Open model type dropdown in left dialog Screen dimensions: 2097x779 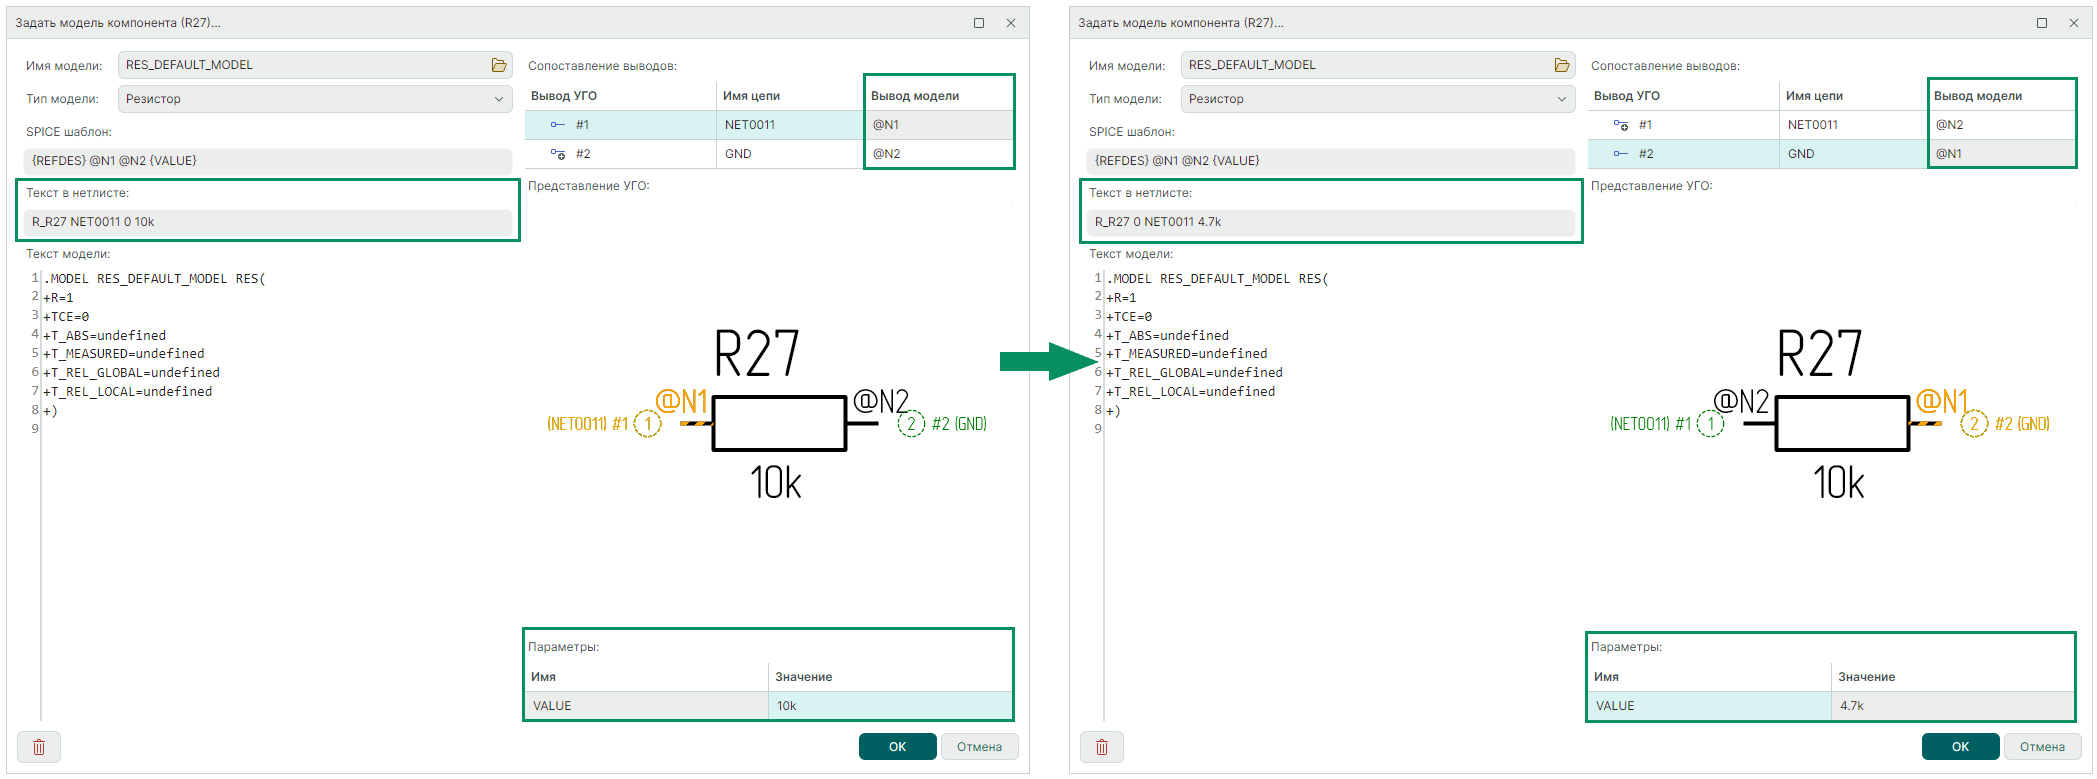pyautogui.click(x=315, y=99)
